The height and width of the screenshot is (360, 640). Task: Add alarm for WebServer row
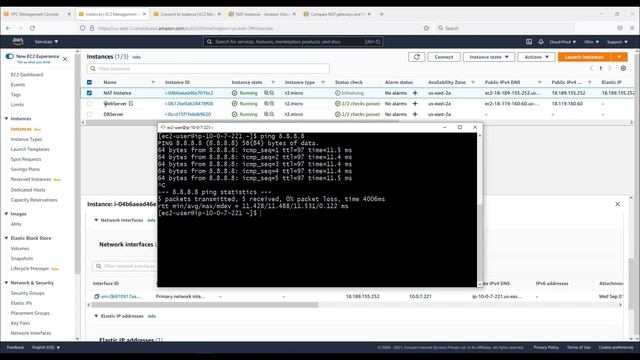(415, 104)
